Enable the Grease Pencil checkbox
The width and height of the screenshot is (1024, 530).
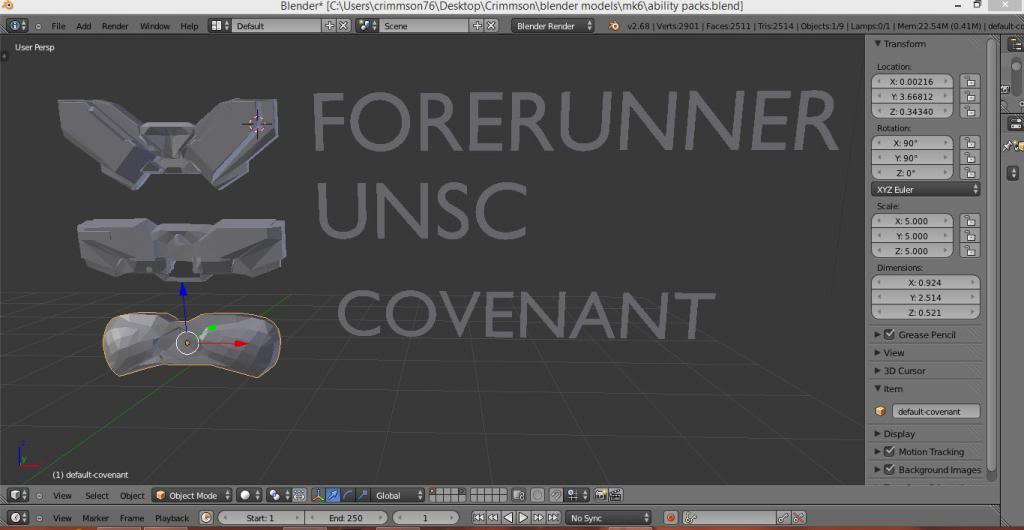pos(889,334)
